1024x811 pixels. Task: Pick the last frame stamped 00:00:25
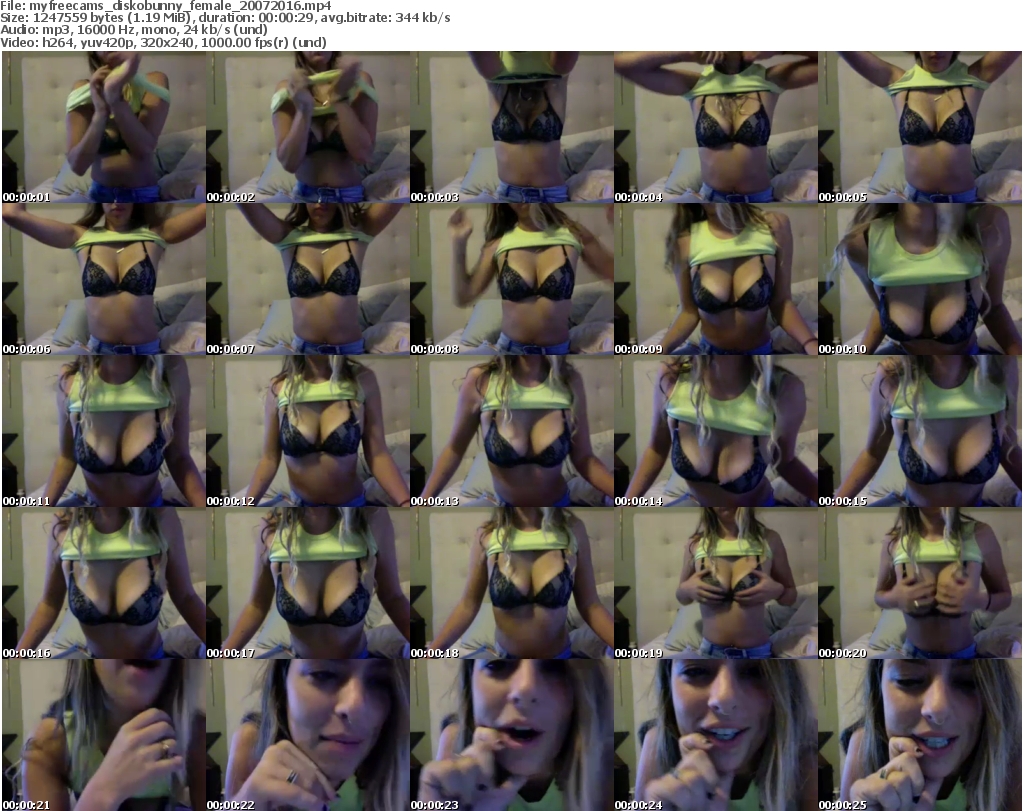pyautogui.click(x=920, y=735)
